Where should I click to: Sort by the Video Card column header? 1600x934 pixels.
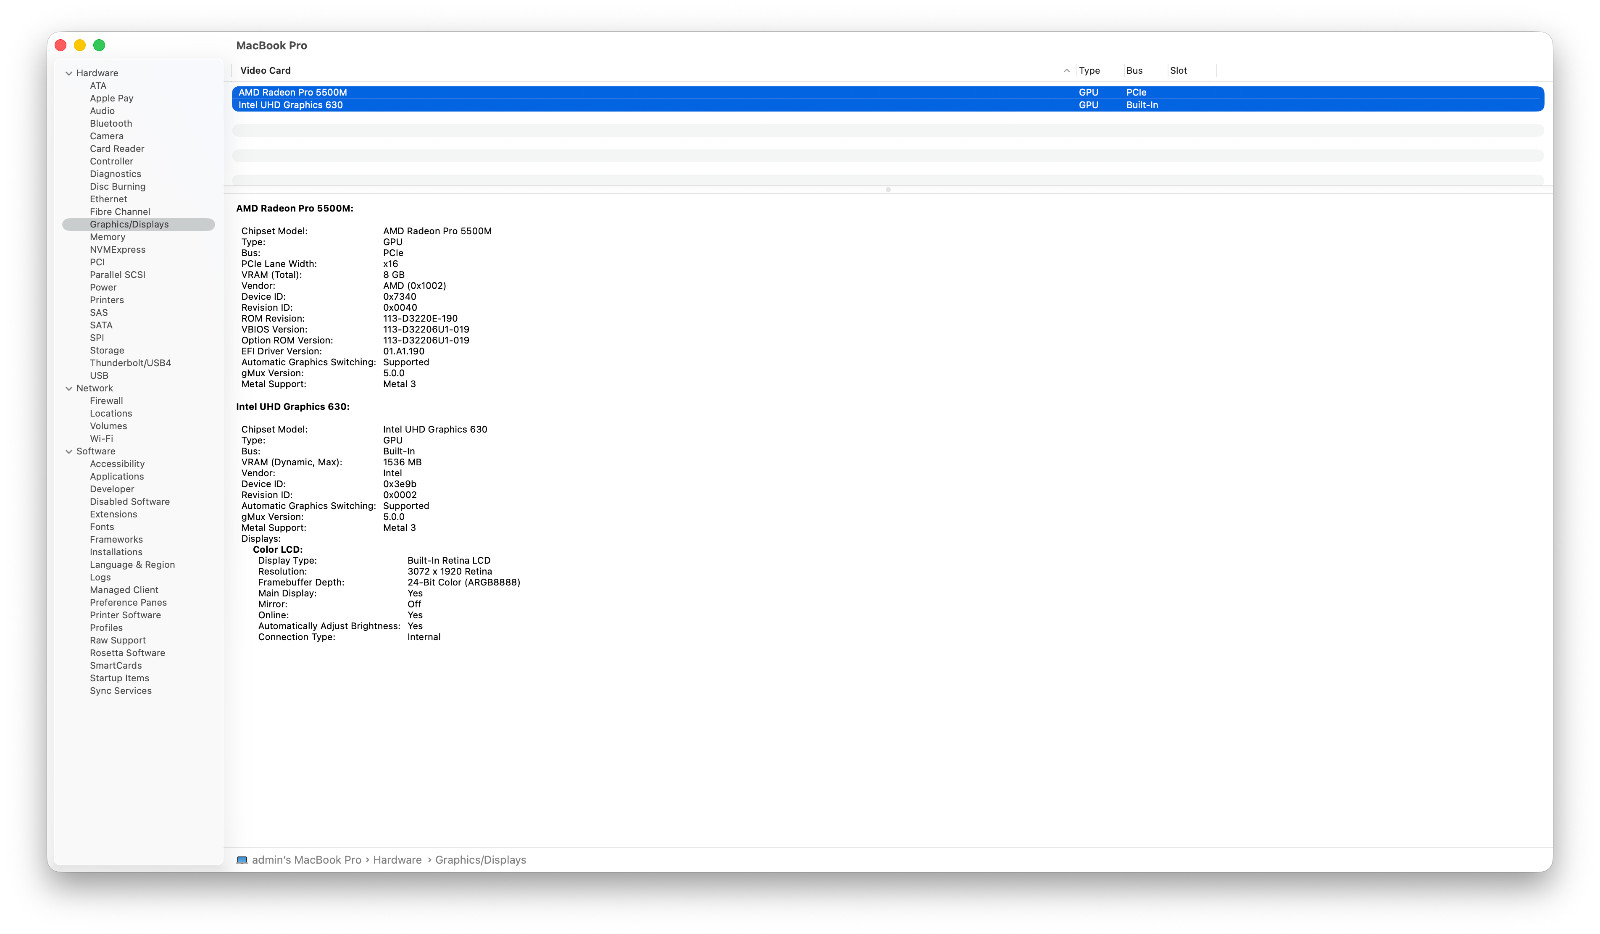pyautogui.click(x=266, y=71)
